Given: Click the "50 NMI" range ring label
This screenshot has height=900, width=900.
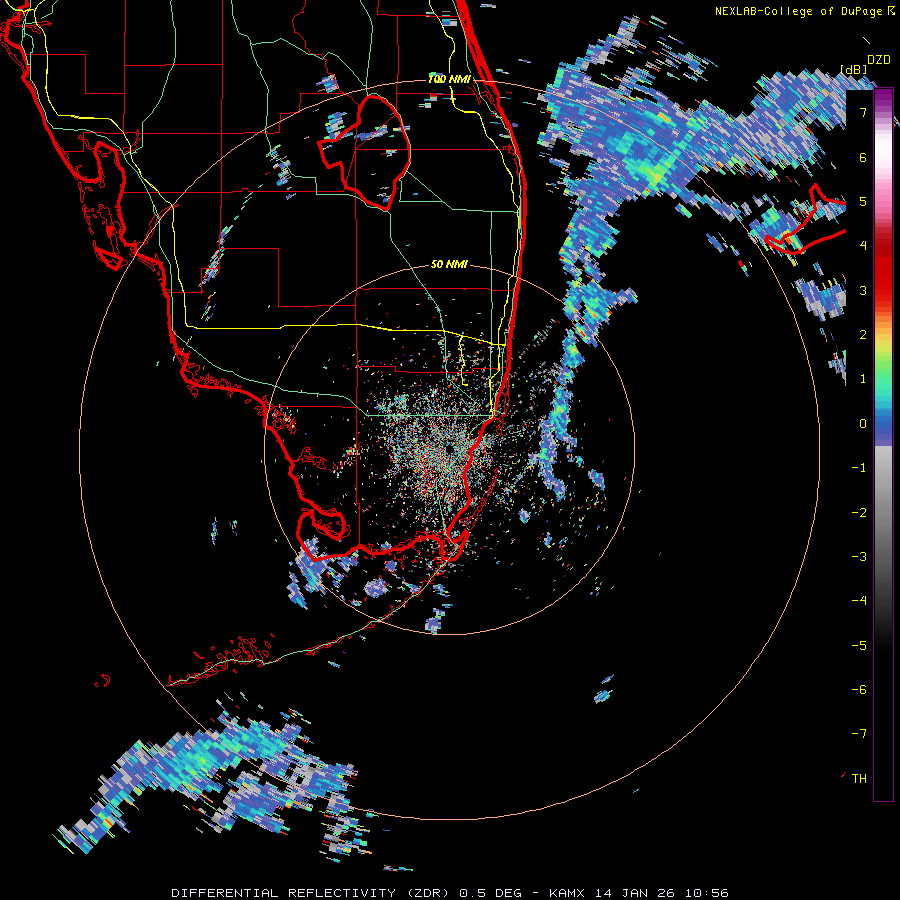Looking at the screenshot, I should tap(449, 264).
